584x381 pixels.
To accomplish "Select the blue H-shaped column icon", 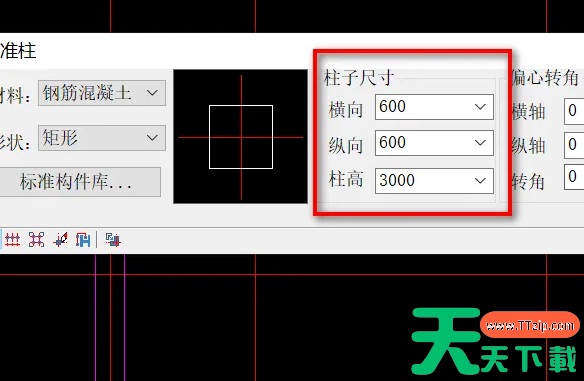I will coord(83,239).
